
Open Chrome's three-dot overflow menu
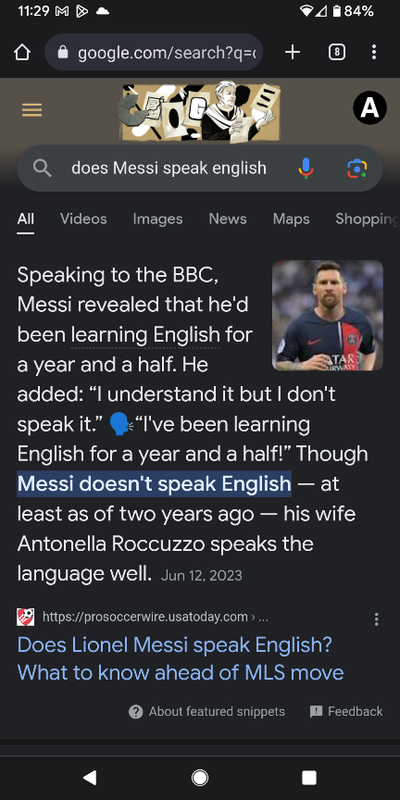[x=374, y=52]
